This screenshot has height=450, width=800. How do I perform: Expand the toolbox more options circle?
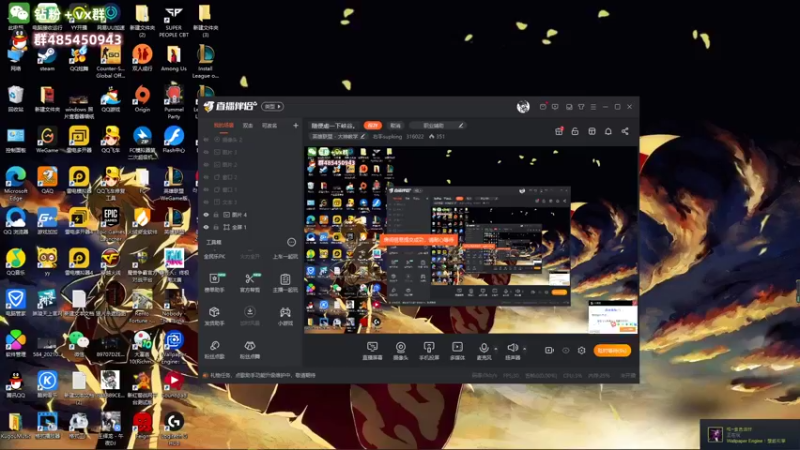click(291, 242)
